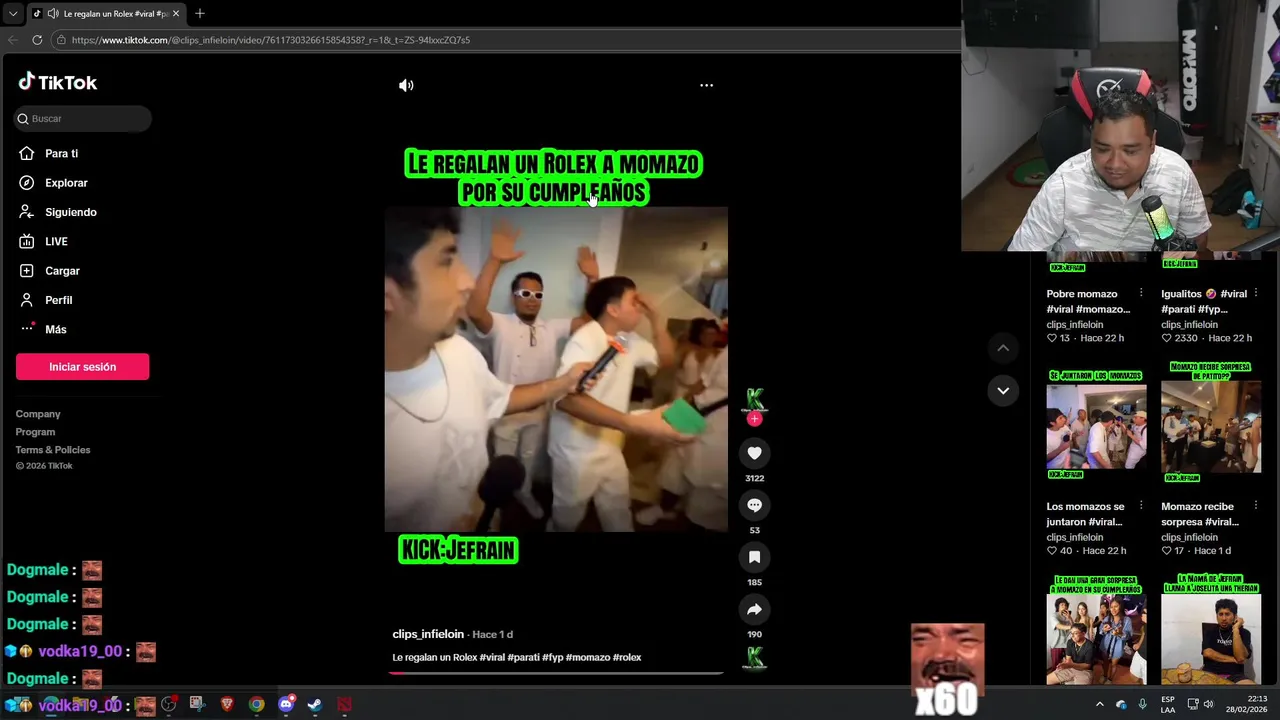Open 'Le dan una gran sorpresa' thumbnail

1096,630
